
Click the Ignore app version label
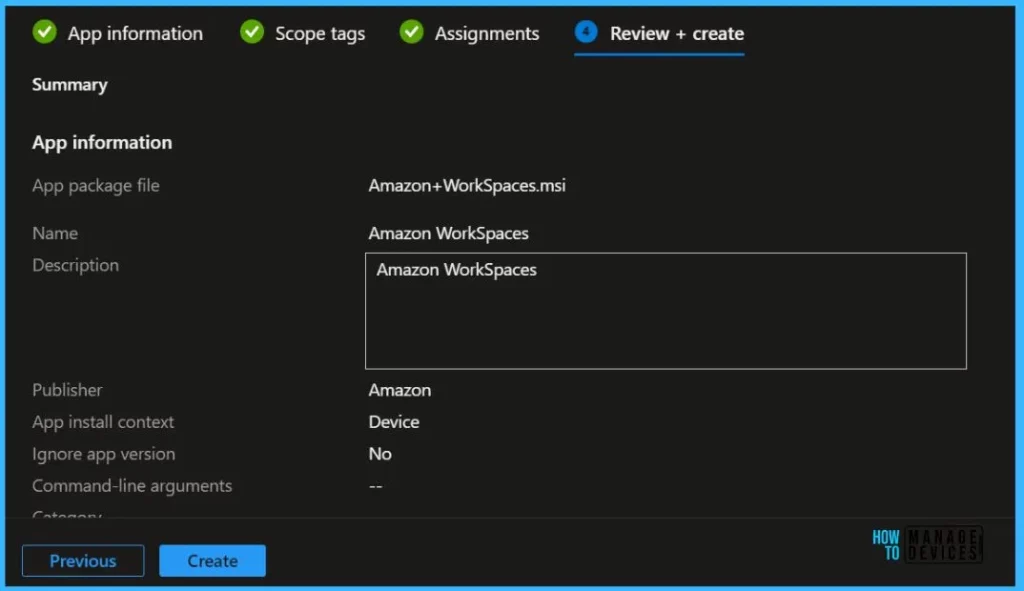[x=104, y=454]
